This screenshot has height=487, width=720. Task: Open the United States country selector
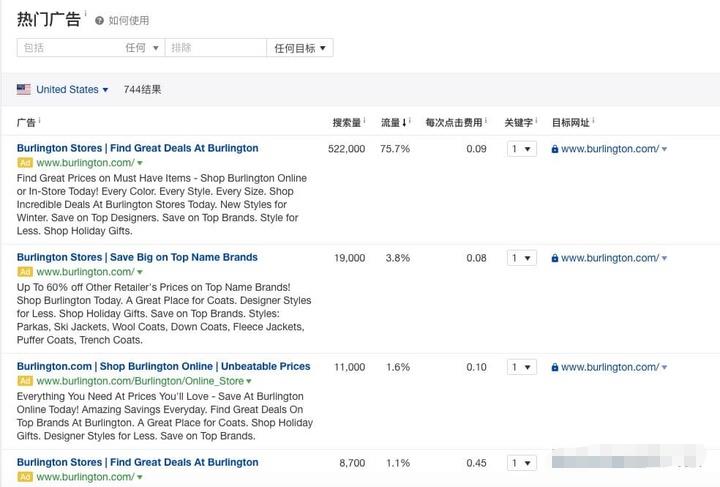coord(72,90)
